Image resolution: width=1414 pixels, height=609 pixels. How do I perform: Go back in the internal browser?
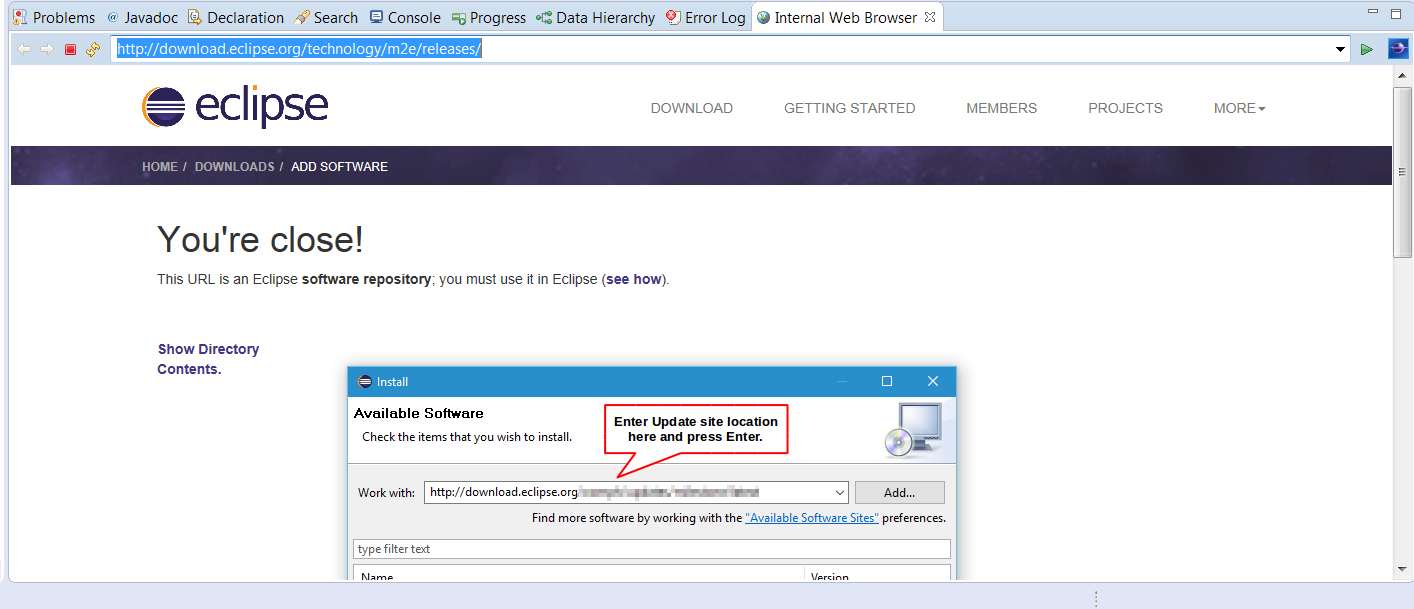pos(24,49)
